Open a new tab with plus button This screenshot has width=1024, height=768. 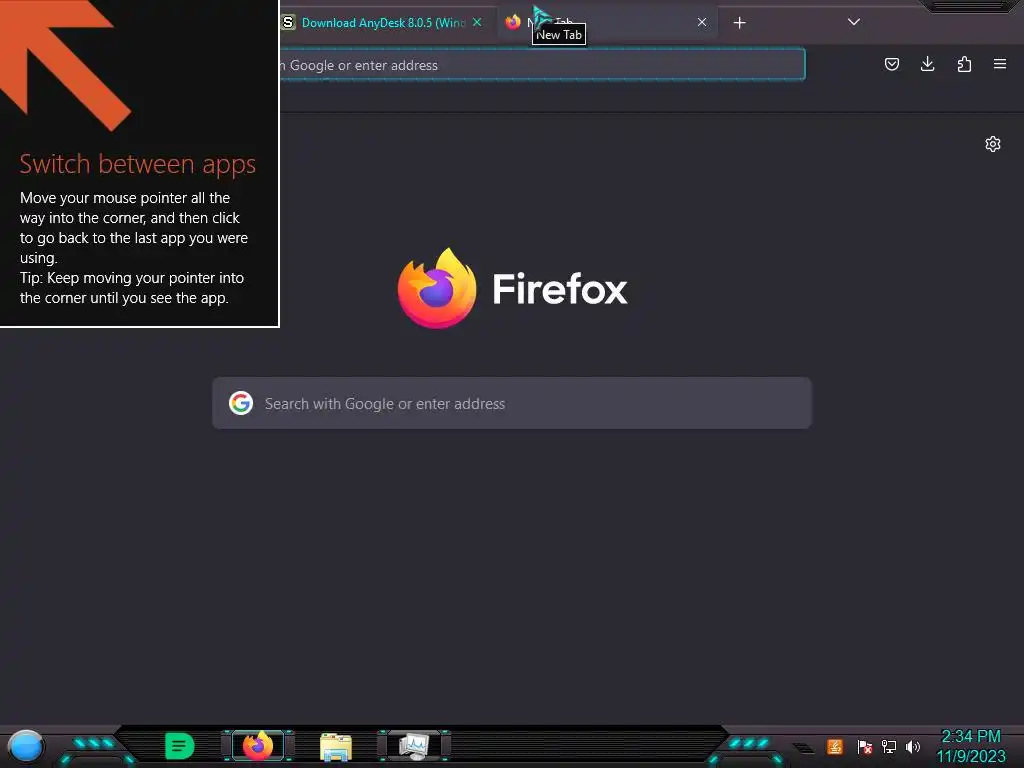739,23
